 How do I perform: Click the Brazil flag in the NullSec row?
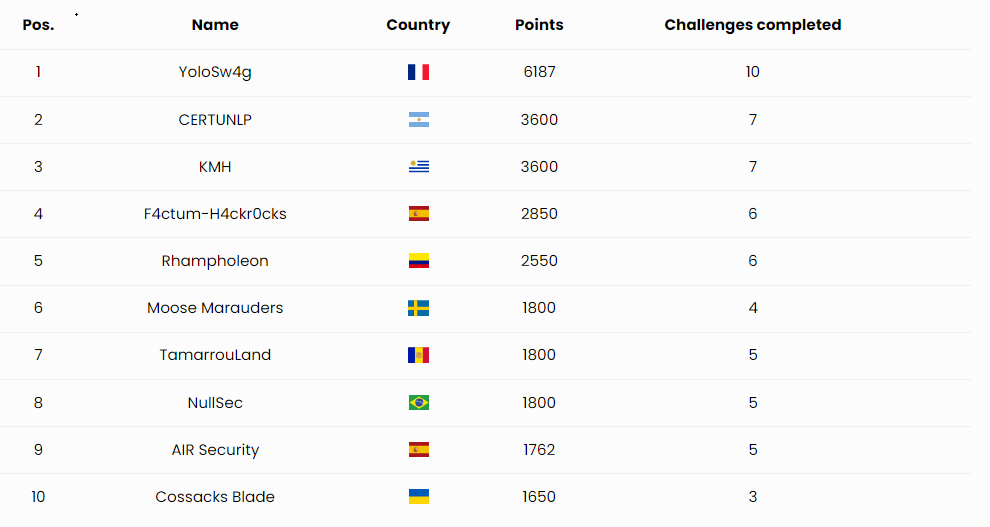(418, 403)
